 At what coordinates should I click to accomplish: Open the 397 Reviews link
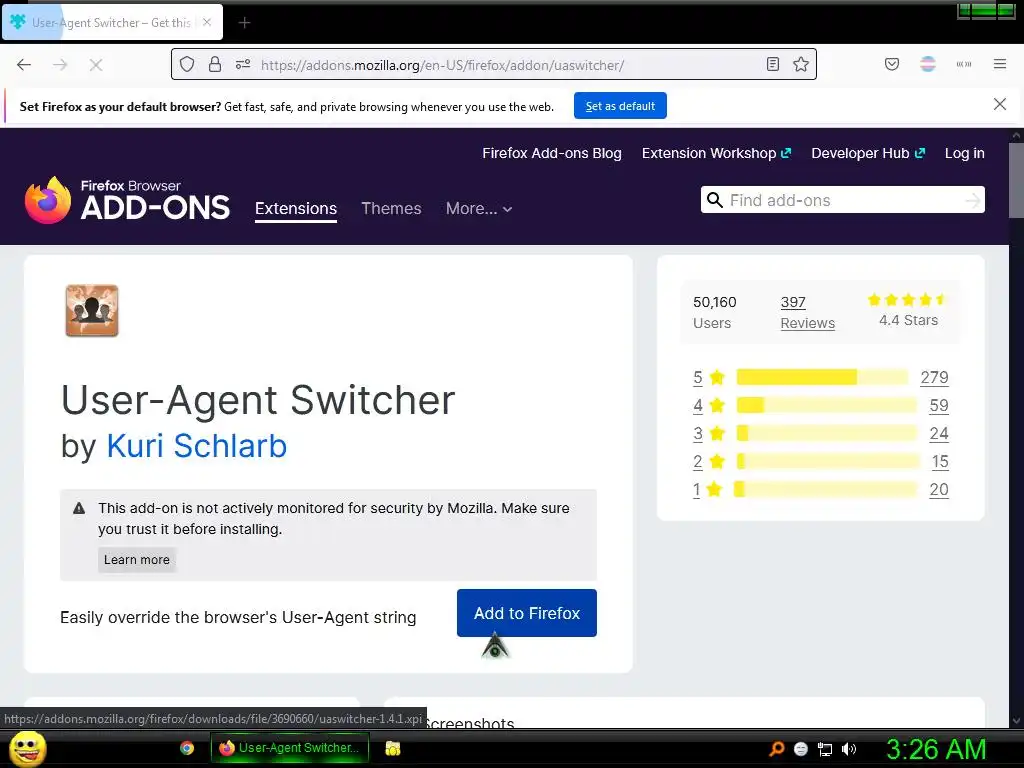(x=807, y=312)
